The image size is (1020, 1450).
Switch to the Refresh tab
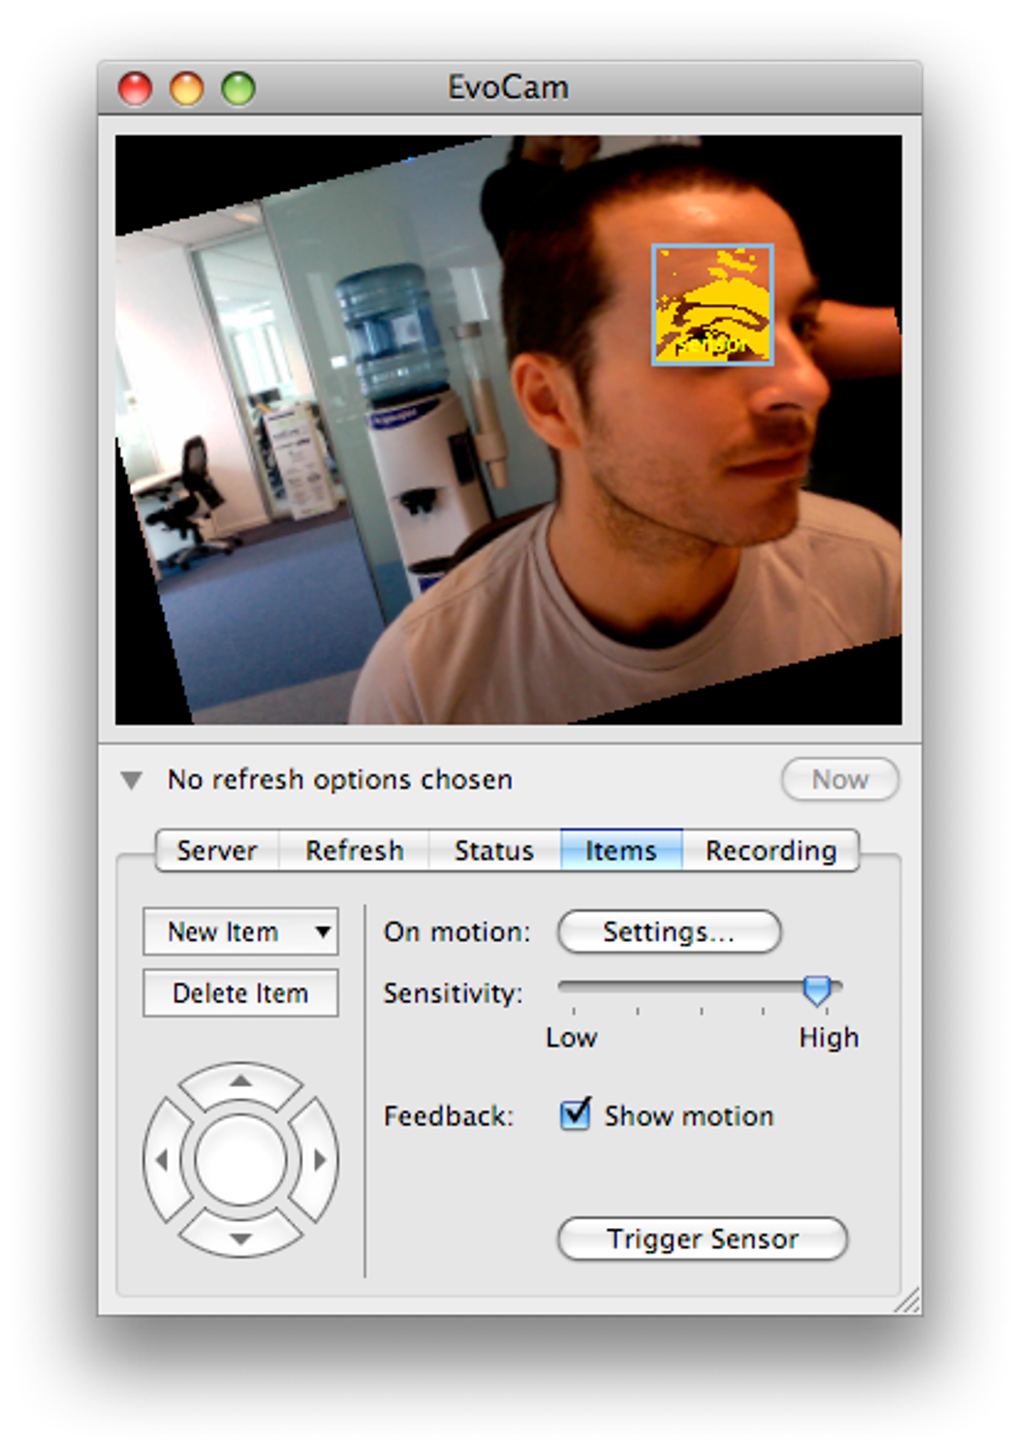[354, 850]
